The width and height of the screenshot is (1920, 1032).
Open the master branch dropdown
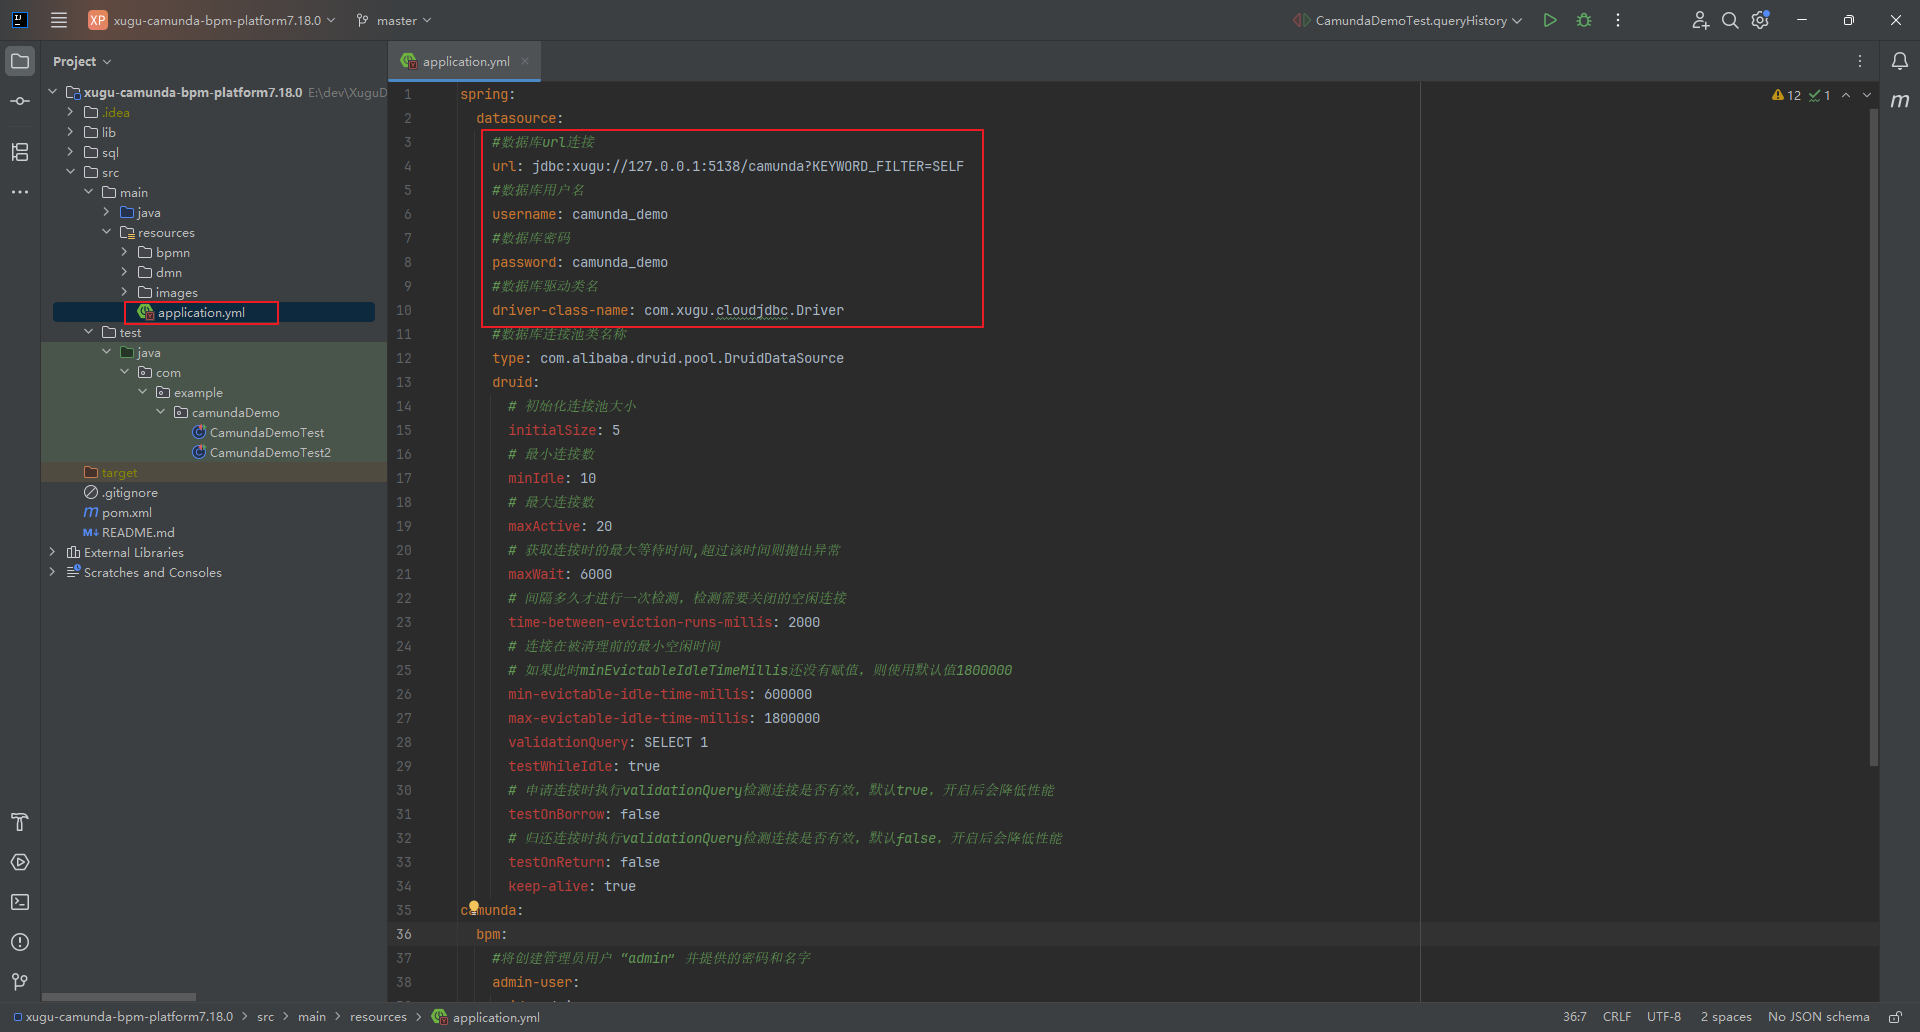[x=395, y=20]
